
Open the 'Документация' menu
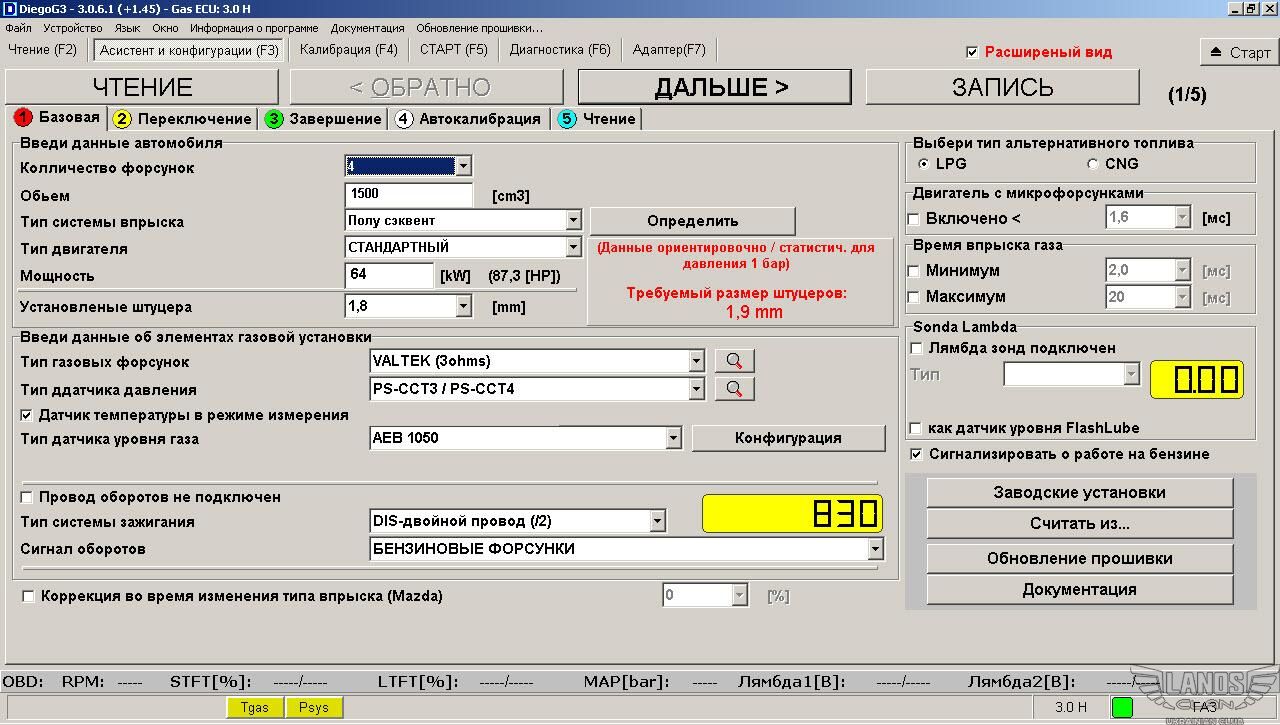pos(367,28)
